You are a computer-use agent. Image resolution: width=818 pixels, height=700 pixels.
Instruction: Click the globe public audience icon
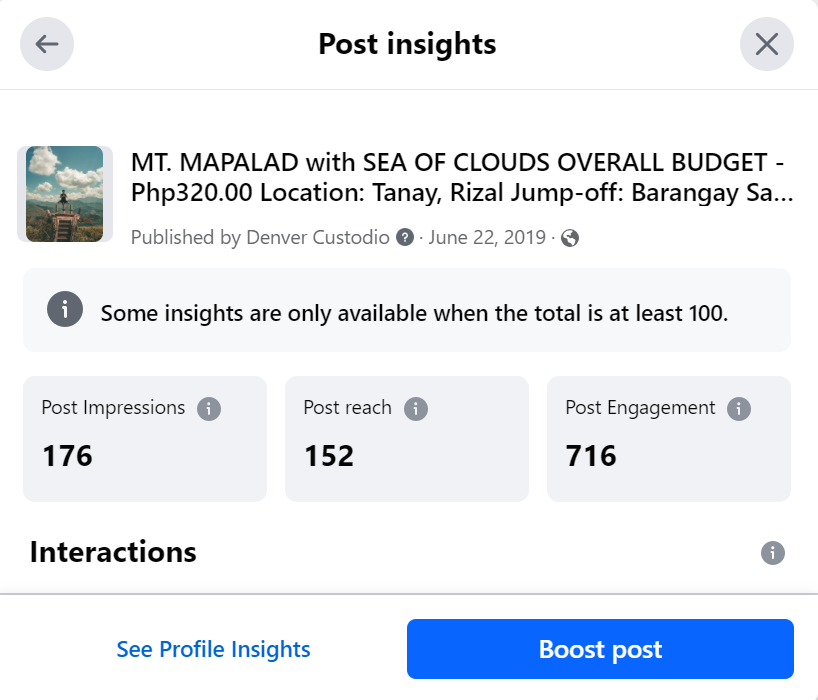(570, 238)
